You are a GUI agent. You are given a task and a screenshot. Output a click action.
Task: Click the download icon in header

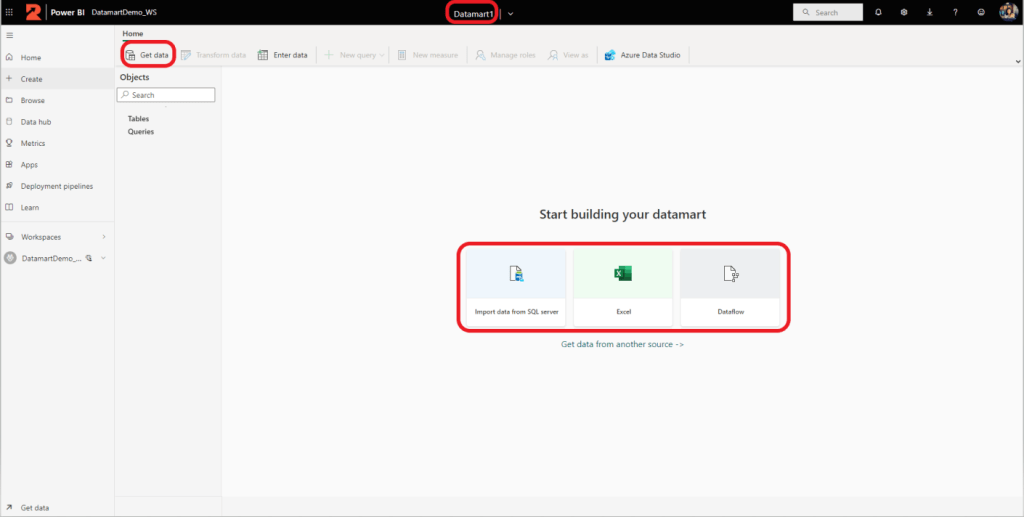point(930,12)
